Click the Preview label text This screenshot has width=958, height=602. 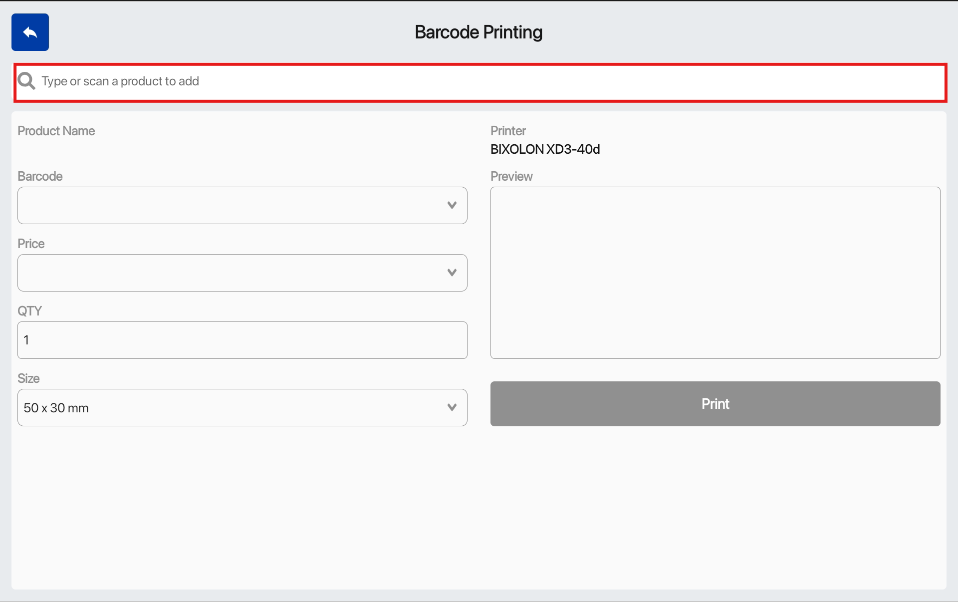[x=511, y=177]
